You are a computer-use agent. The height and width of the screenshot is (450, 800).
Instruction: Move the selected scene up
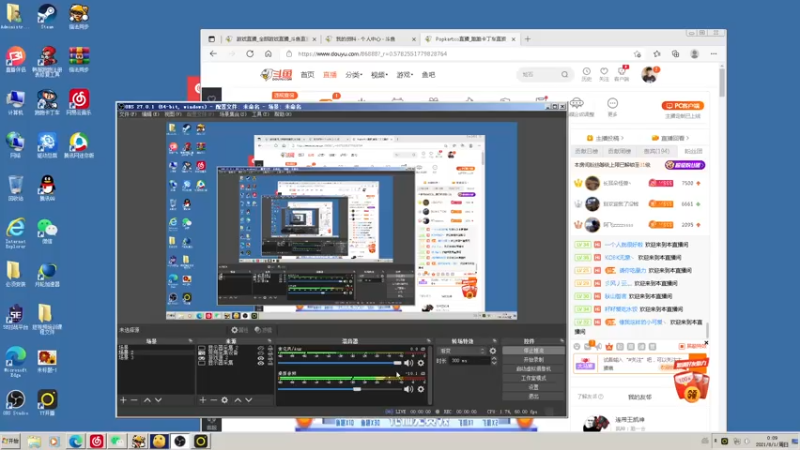point(147,400)
